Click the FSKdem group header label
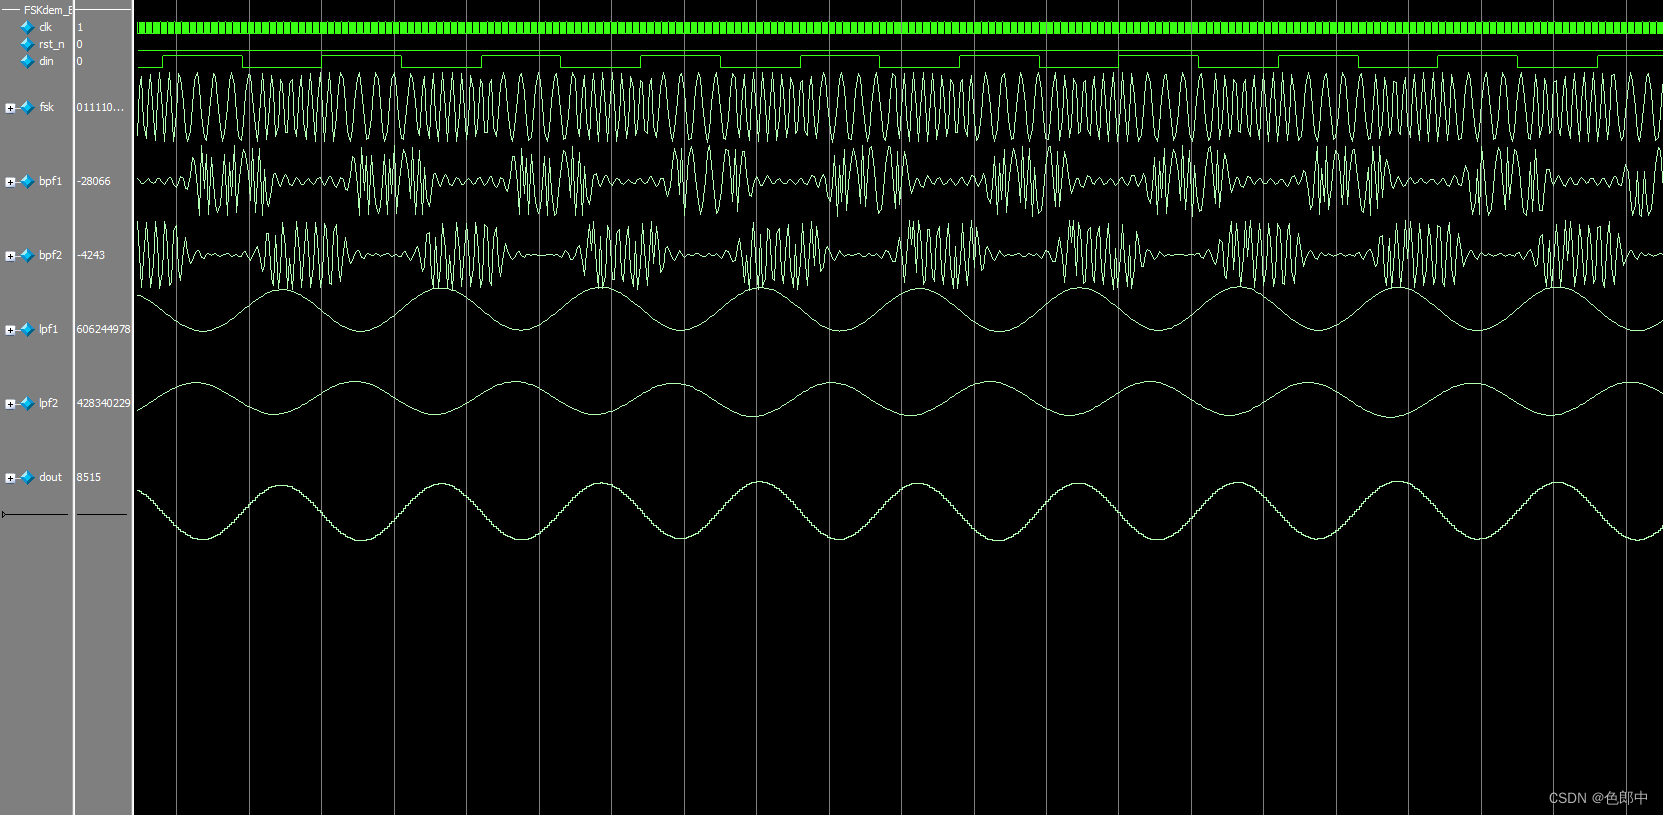Image resolution: width=1663 pixels, height=815 pixels. (47, 10)
